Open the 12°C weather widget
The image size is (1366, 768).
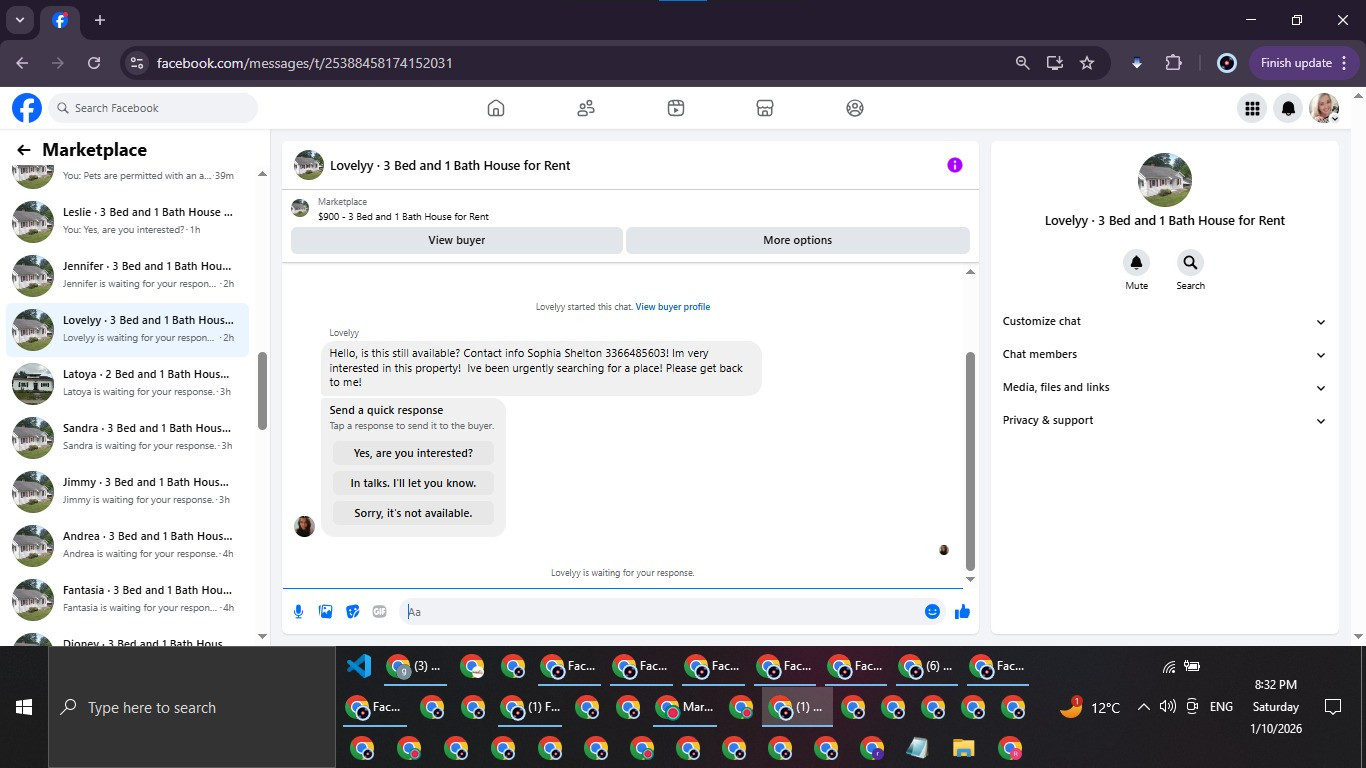[x=1090, y=707]
